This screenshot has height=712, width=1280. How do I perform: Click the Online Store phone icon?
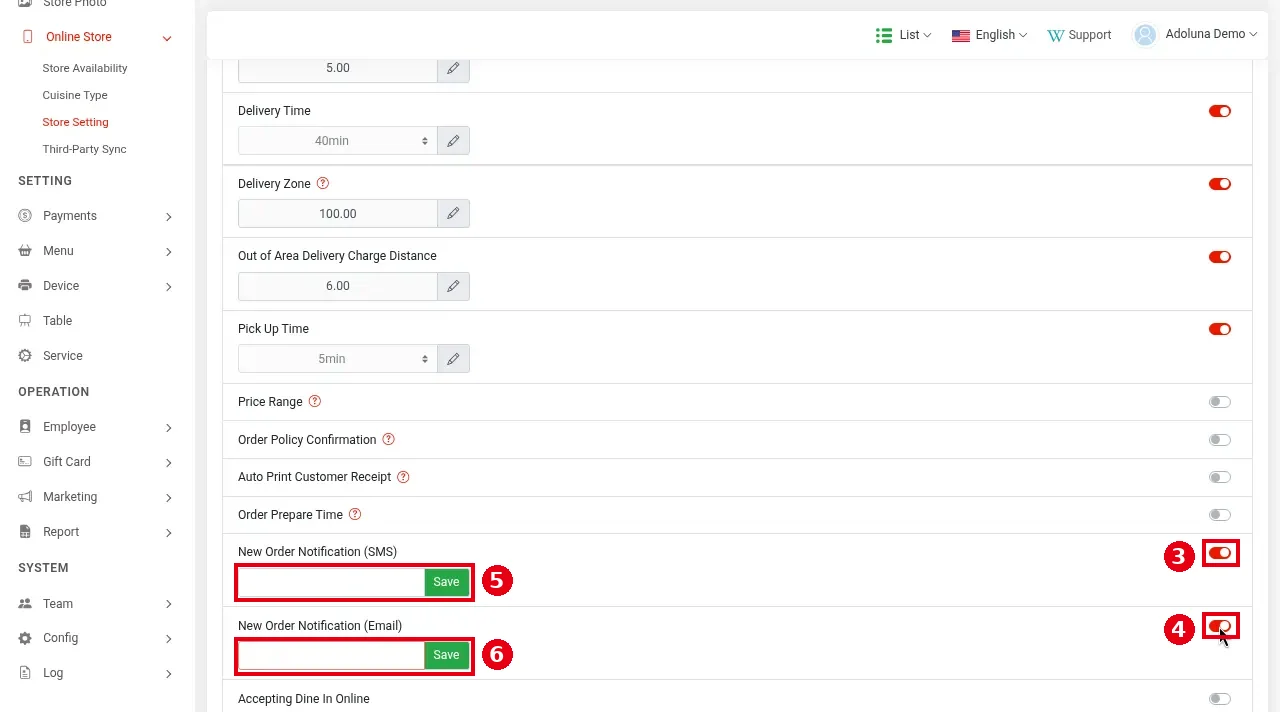(x=27, y=37)
